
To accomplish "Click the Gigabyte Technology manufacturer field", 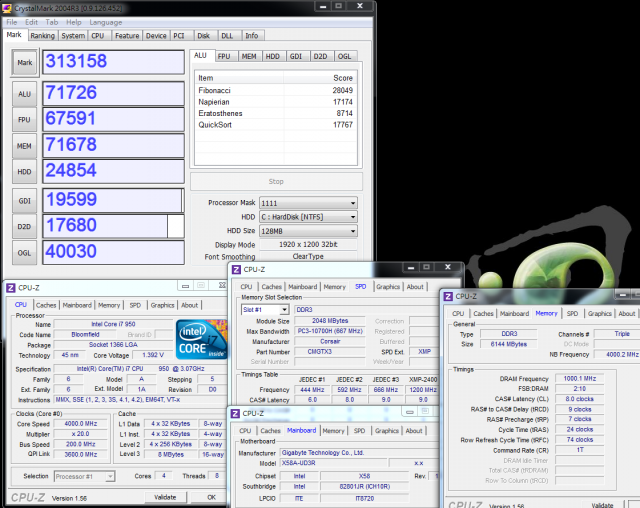I will pyautogui.click(x=359, y=453).
